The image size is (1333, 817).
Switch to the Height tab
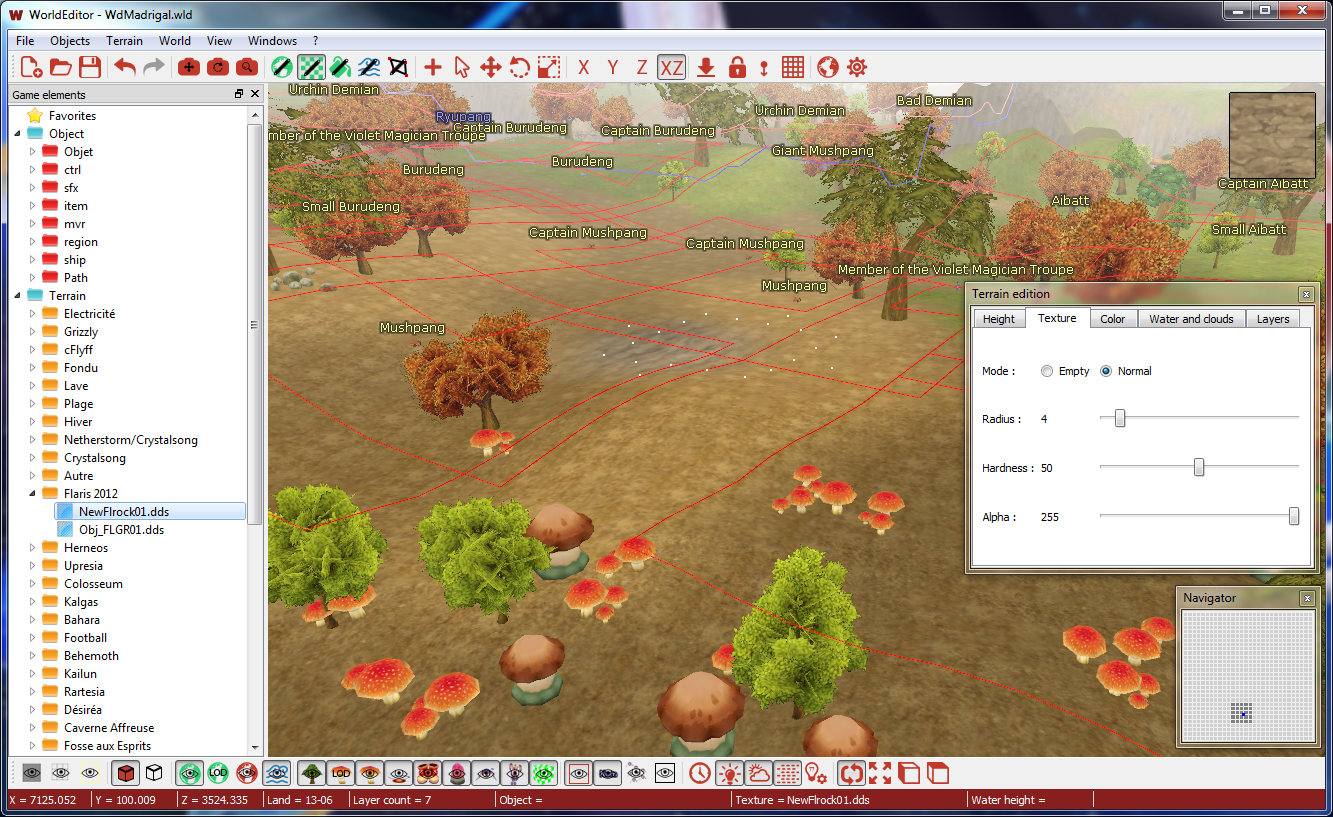pyautogui.click(x=999, y=319)
